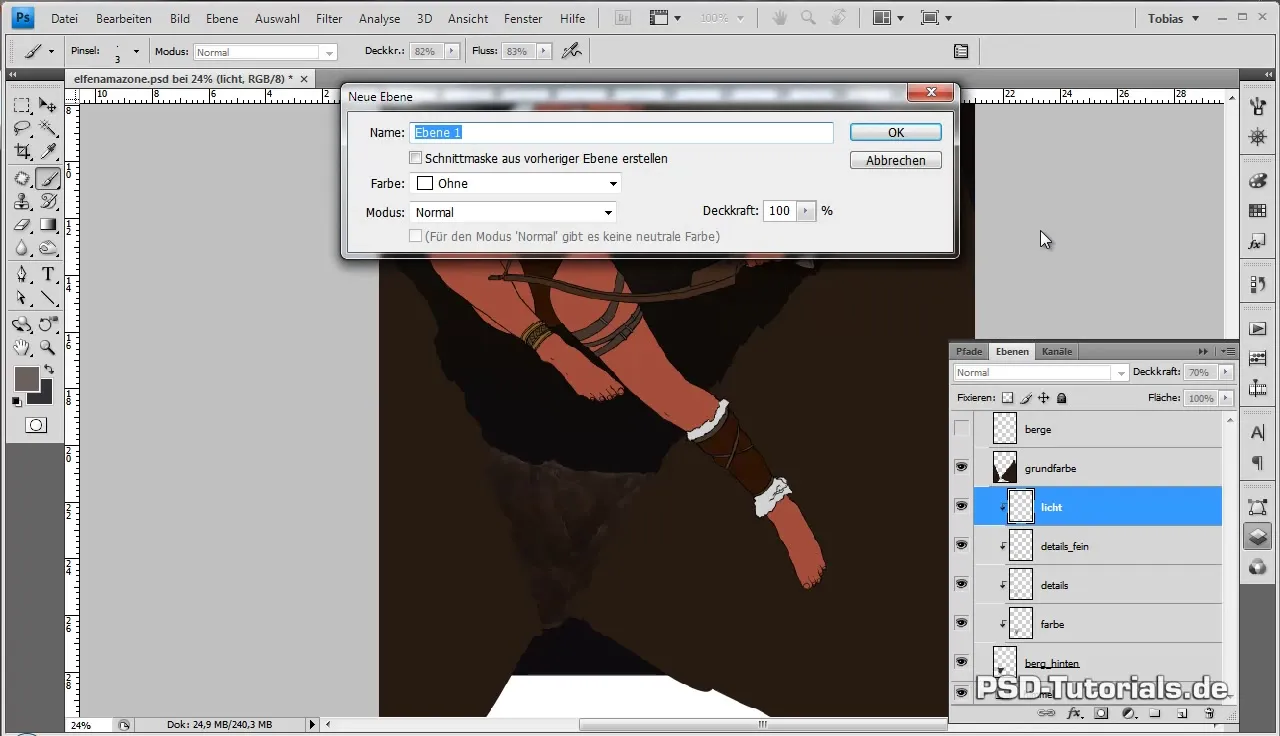Select the Spot Healing Brush tool
Viewport: 1280px width, 736px height.
click(22, 178)
